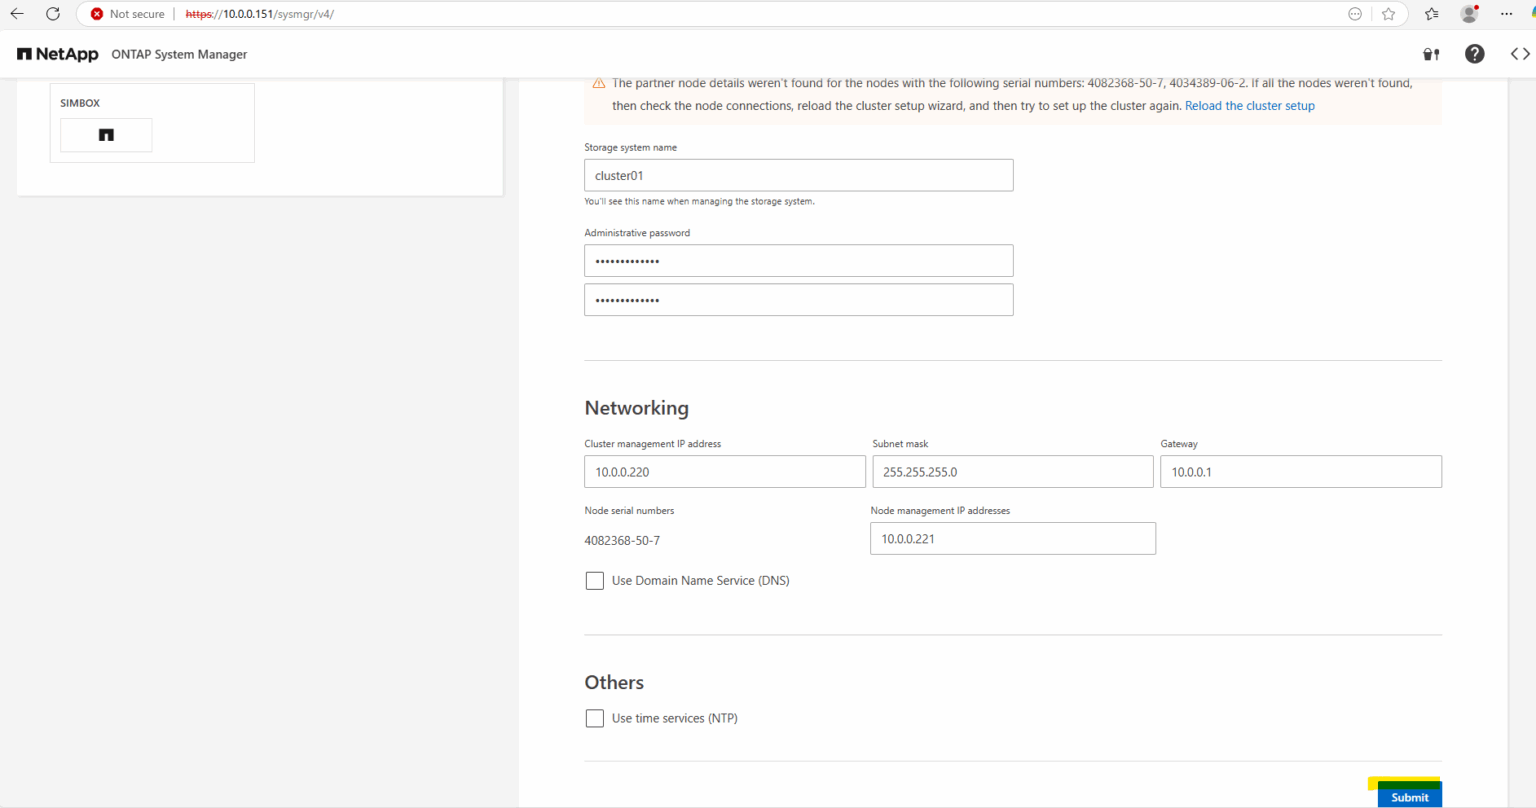Click Reload the cluster setup link

coord(1249,105)
